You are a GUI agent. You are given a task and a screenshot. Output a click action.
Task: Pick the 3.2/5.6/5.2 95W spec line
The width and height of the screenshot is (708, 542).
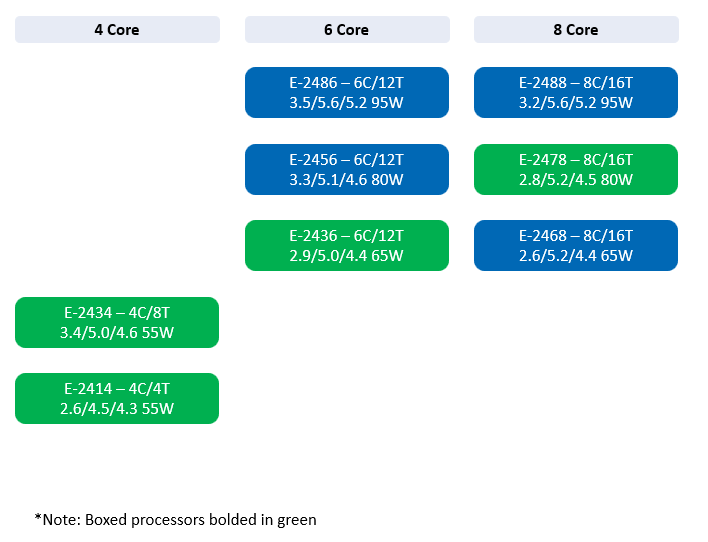[576, 102]
